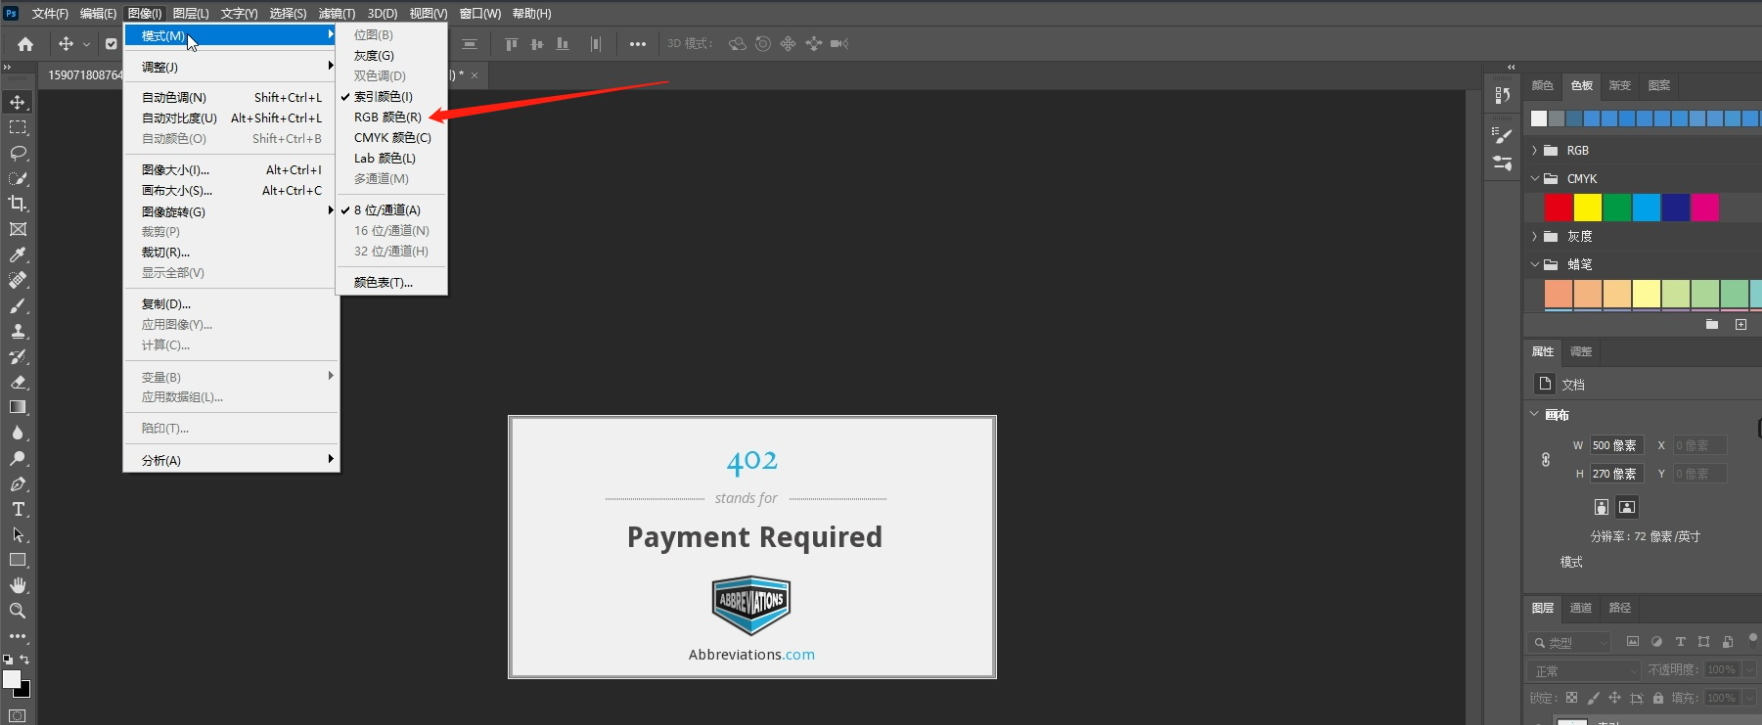
Task: Open 颜色表(T)... dialog
Action: (391, 283)
